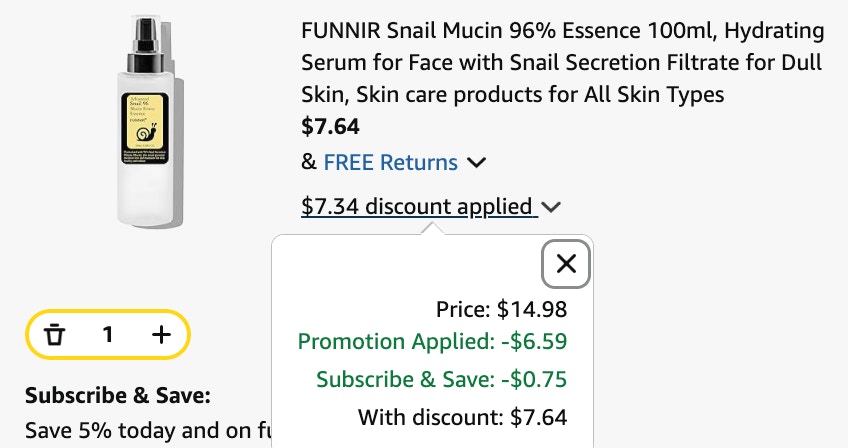848x448 pixels.
Task: Click the $7.64 product price
Action: [330, 127]
